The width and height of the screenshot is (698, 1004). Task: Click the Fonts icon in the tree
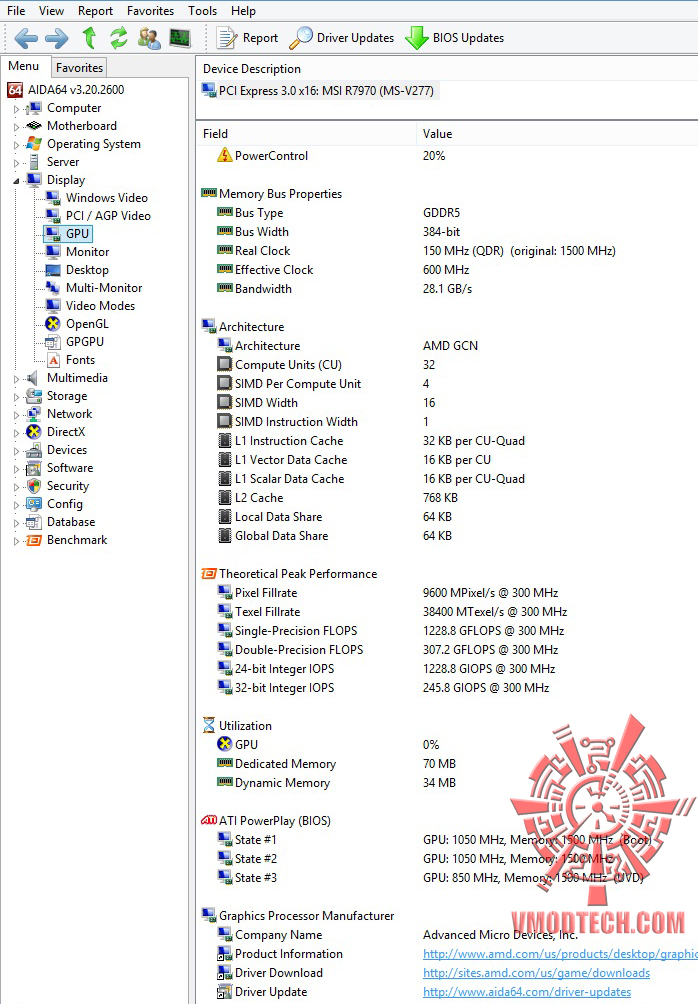click(x=53, y=360)
